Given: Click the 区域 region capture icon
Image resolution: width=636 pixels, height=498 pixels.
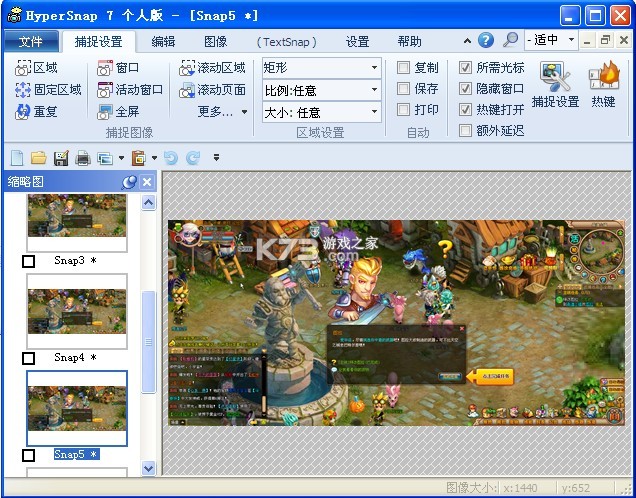Looking at the screenshot, I should tap(23, 68).
